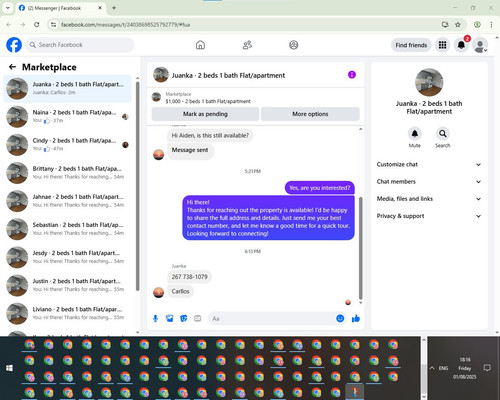Click the Hi Aiden, is this still available? message
500x400 pixels.
tap(210, 135)
